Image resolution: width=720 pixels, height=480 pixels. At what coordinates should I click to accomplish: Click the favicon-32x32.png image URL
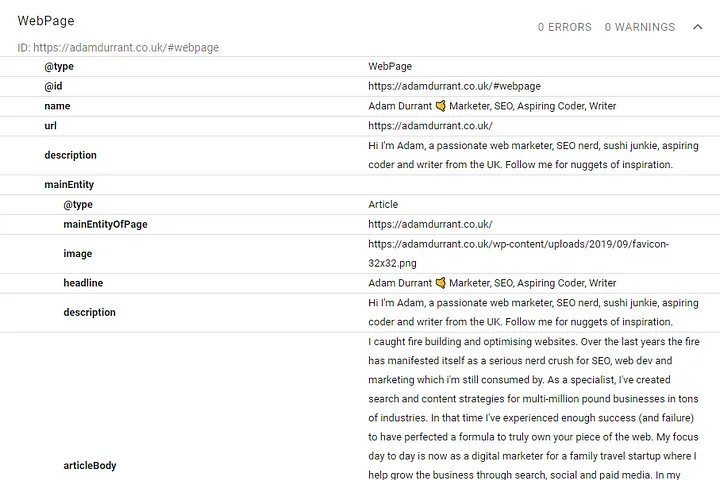[518, 254]
